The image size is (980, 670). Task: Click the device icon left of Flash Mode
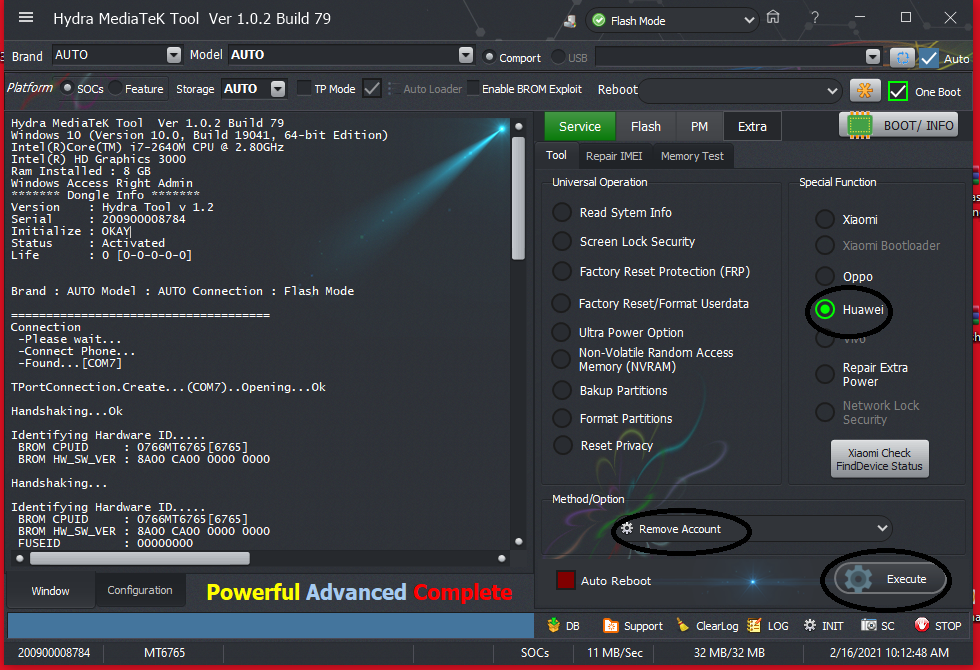coord(570,21)
